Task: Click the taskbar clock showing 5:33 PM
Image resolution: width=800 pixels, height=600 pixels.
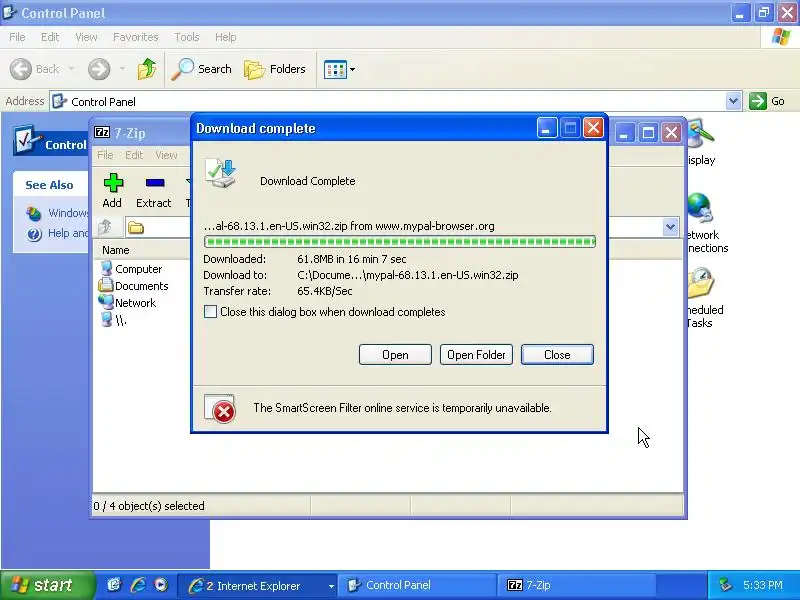Action: pos(762,585)
